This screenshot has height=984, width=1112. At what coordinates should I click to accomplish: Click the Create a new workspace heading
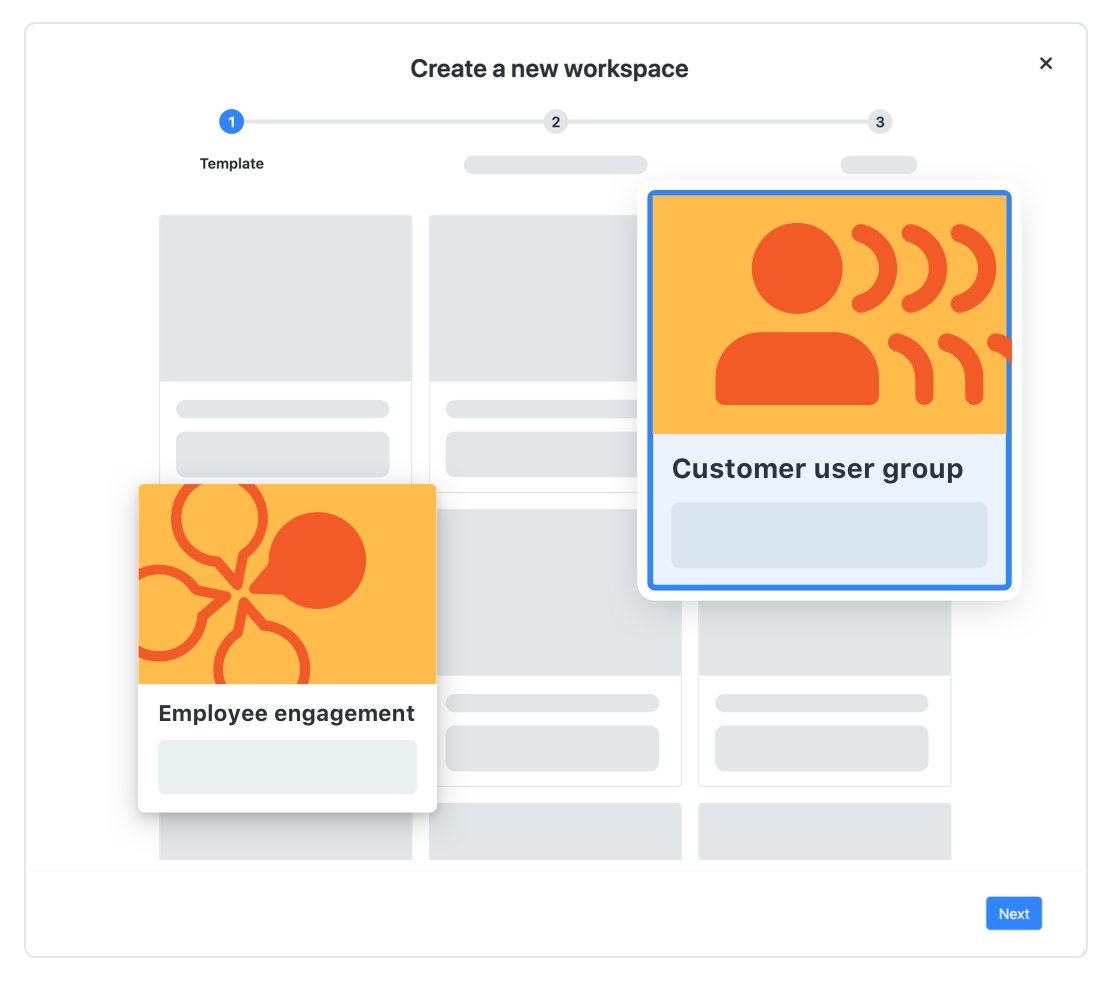click(550, 69)
